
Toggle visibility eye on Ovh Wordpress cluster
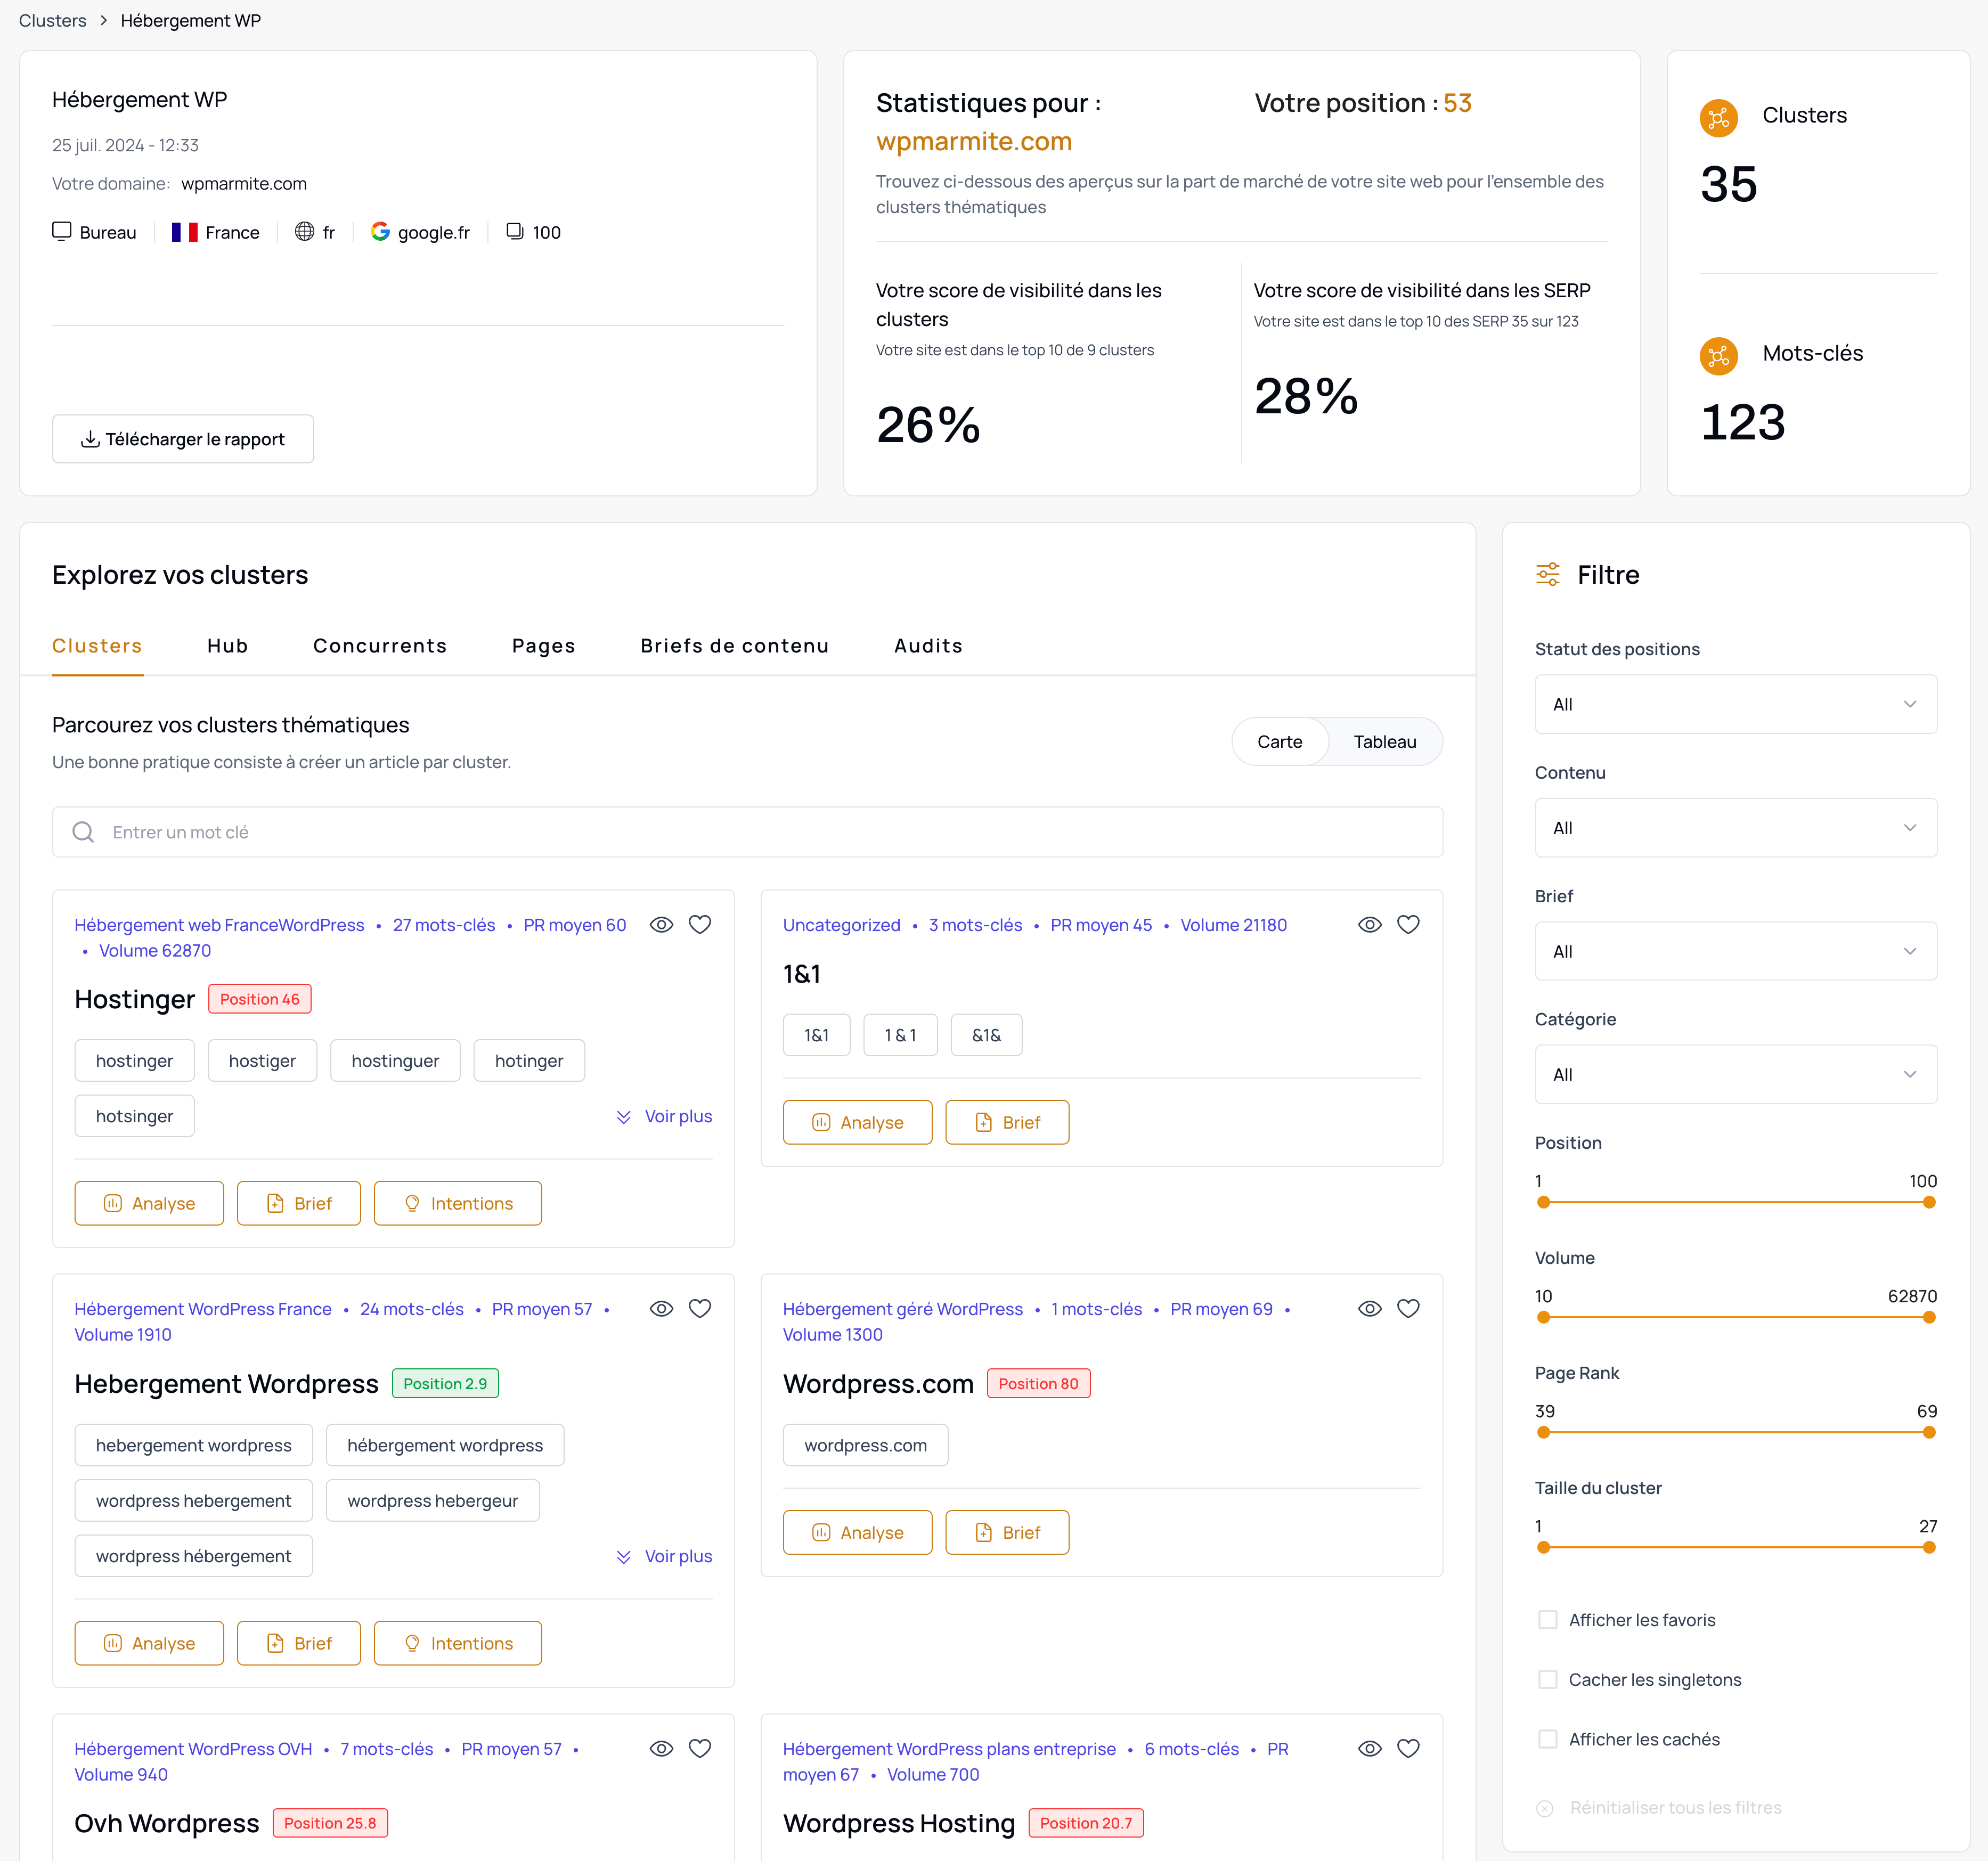tap(661, 1748)
